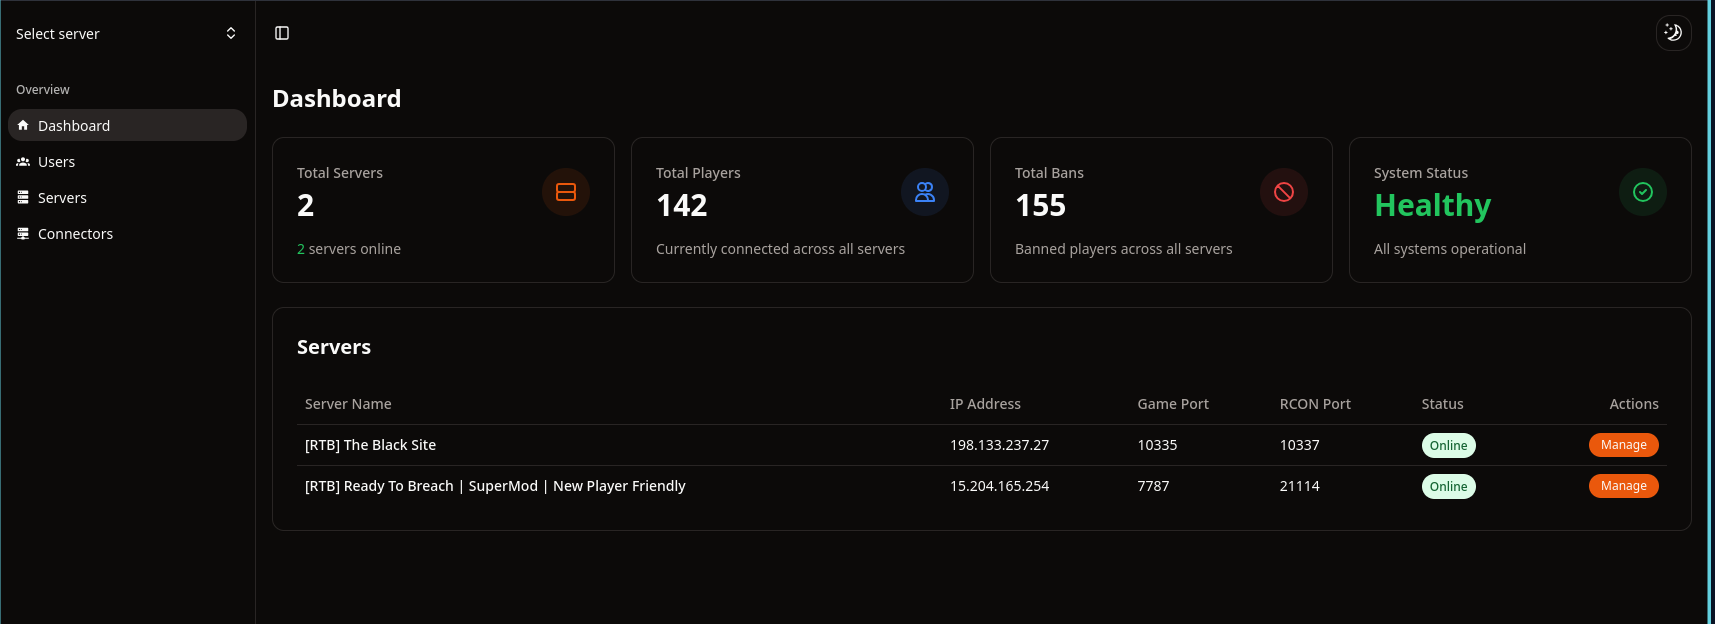Go to the Connectors page
The image size is (1715, 624).
coord(75,234)
